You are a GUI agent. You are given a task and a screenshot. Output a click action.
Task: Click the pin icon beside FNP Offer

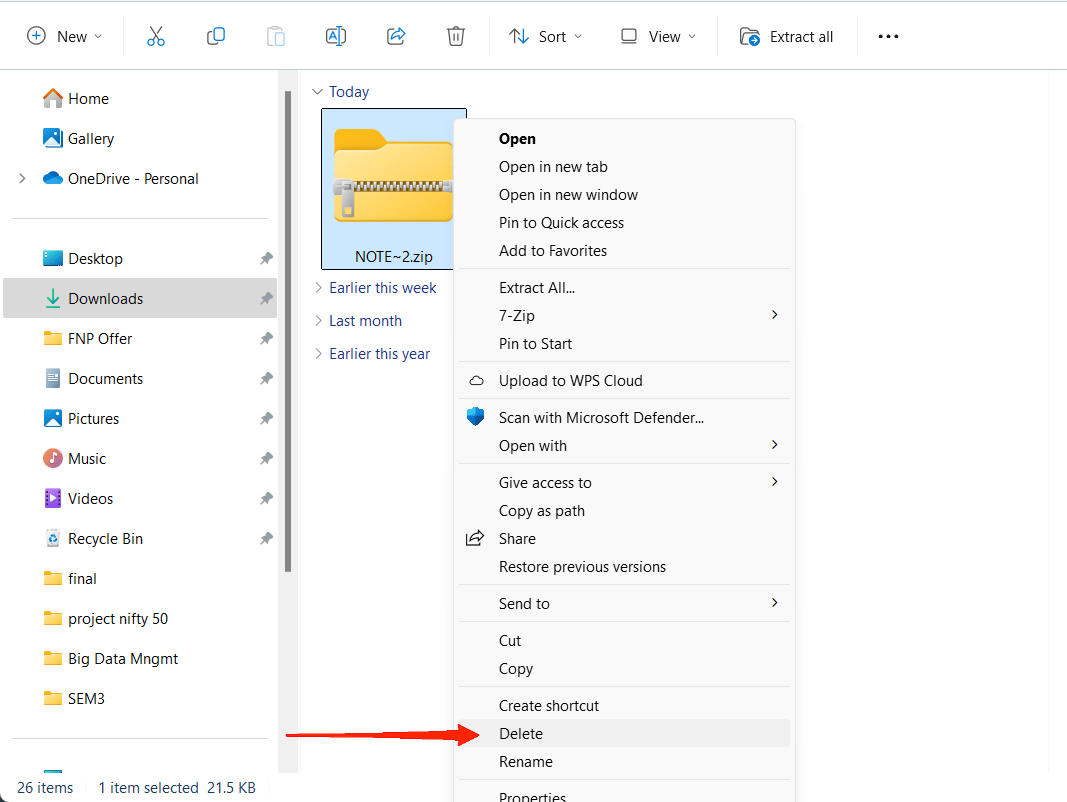266,338
